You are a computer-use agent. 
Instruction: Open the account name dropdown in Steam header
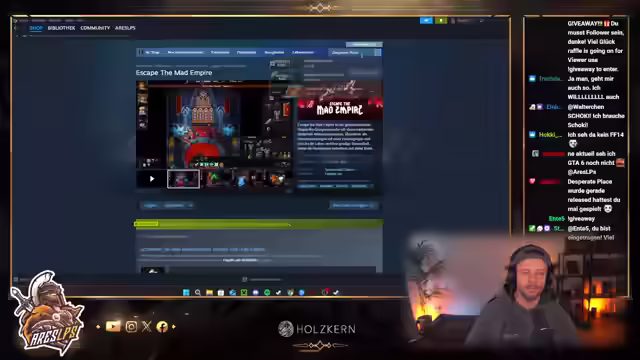click(x=467, y=20)
